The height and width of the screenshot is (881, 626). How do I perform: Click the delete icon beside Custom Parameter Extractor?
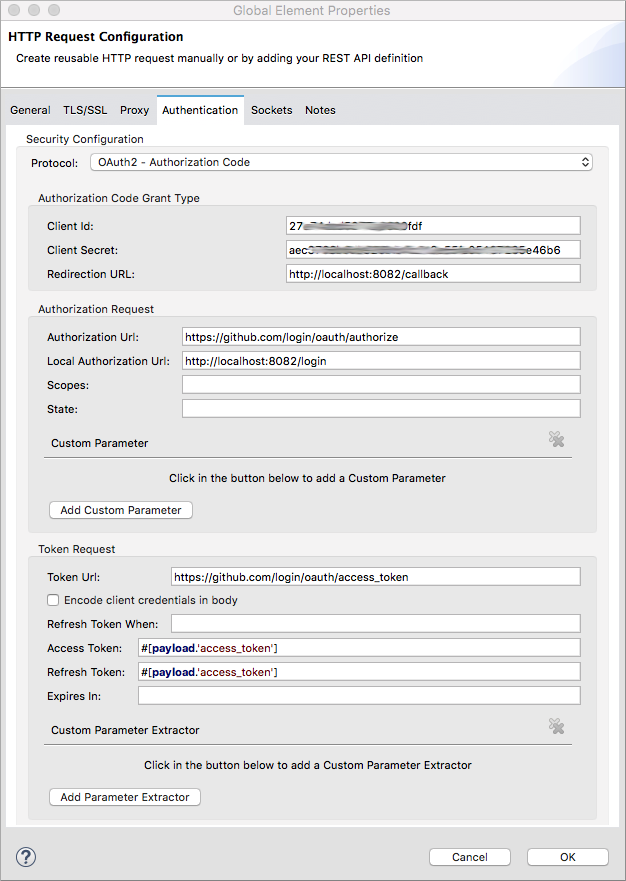coord(557,727)
